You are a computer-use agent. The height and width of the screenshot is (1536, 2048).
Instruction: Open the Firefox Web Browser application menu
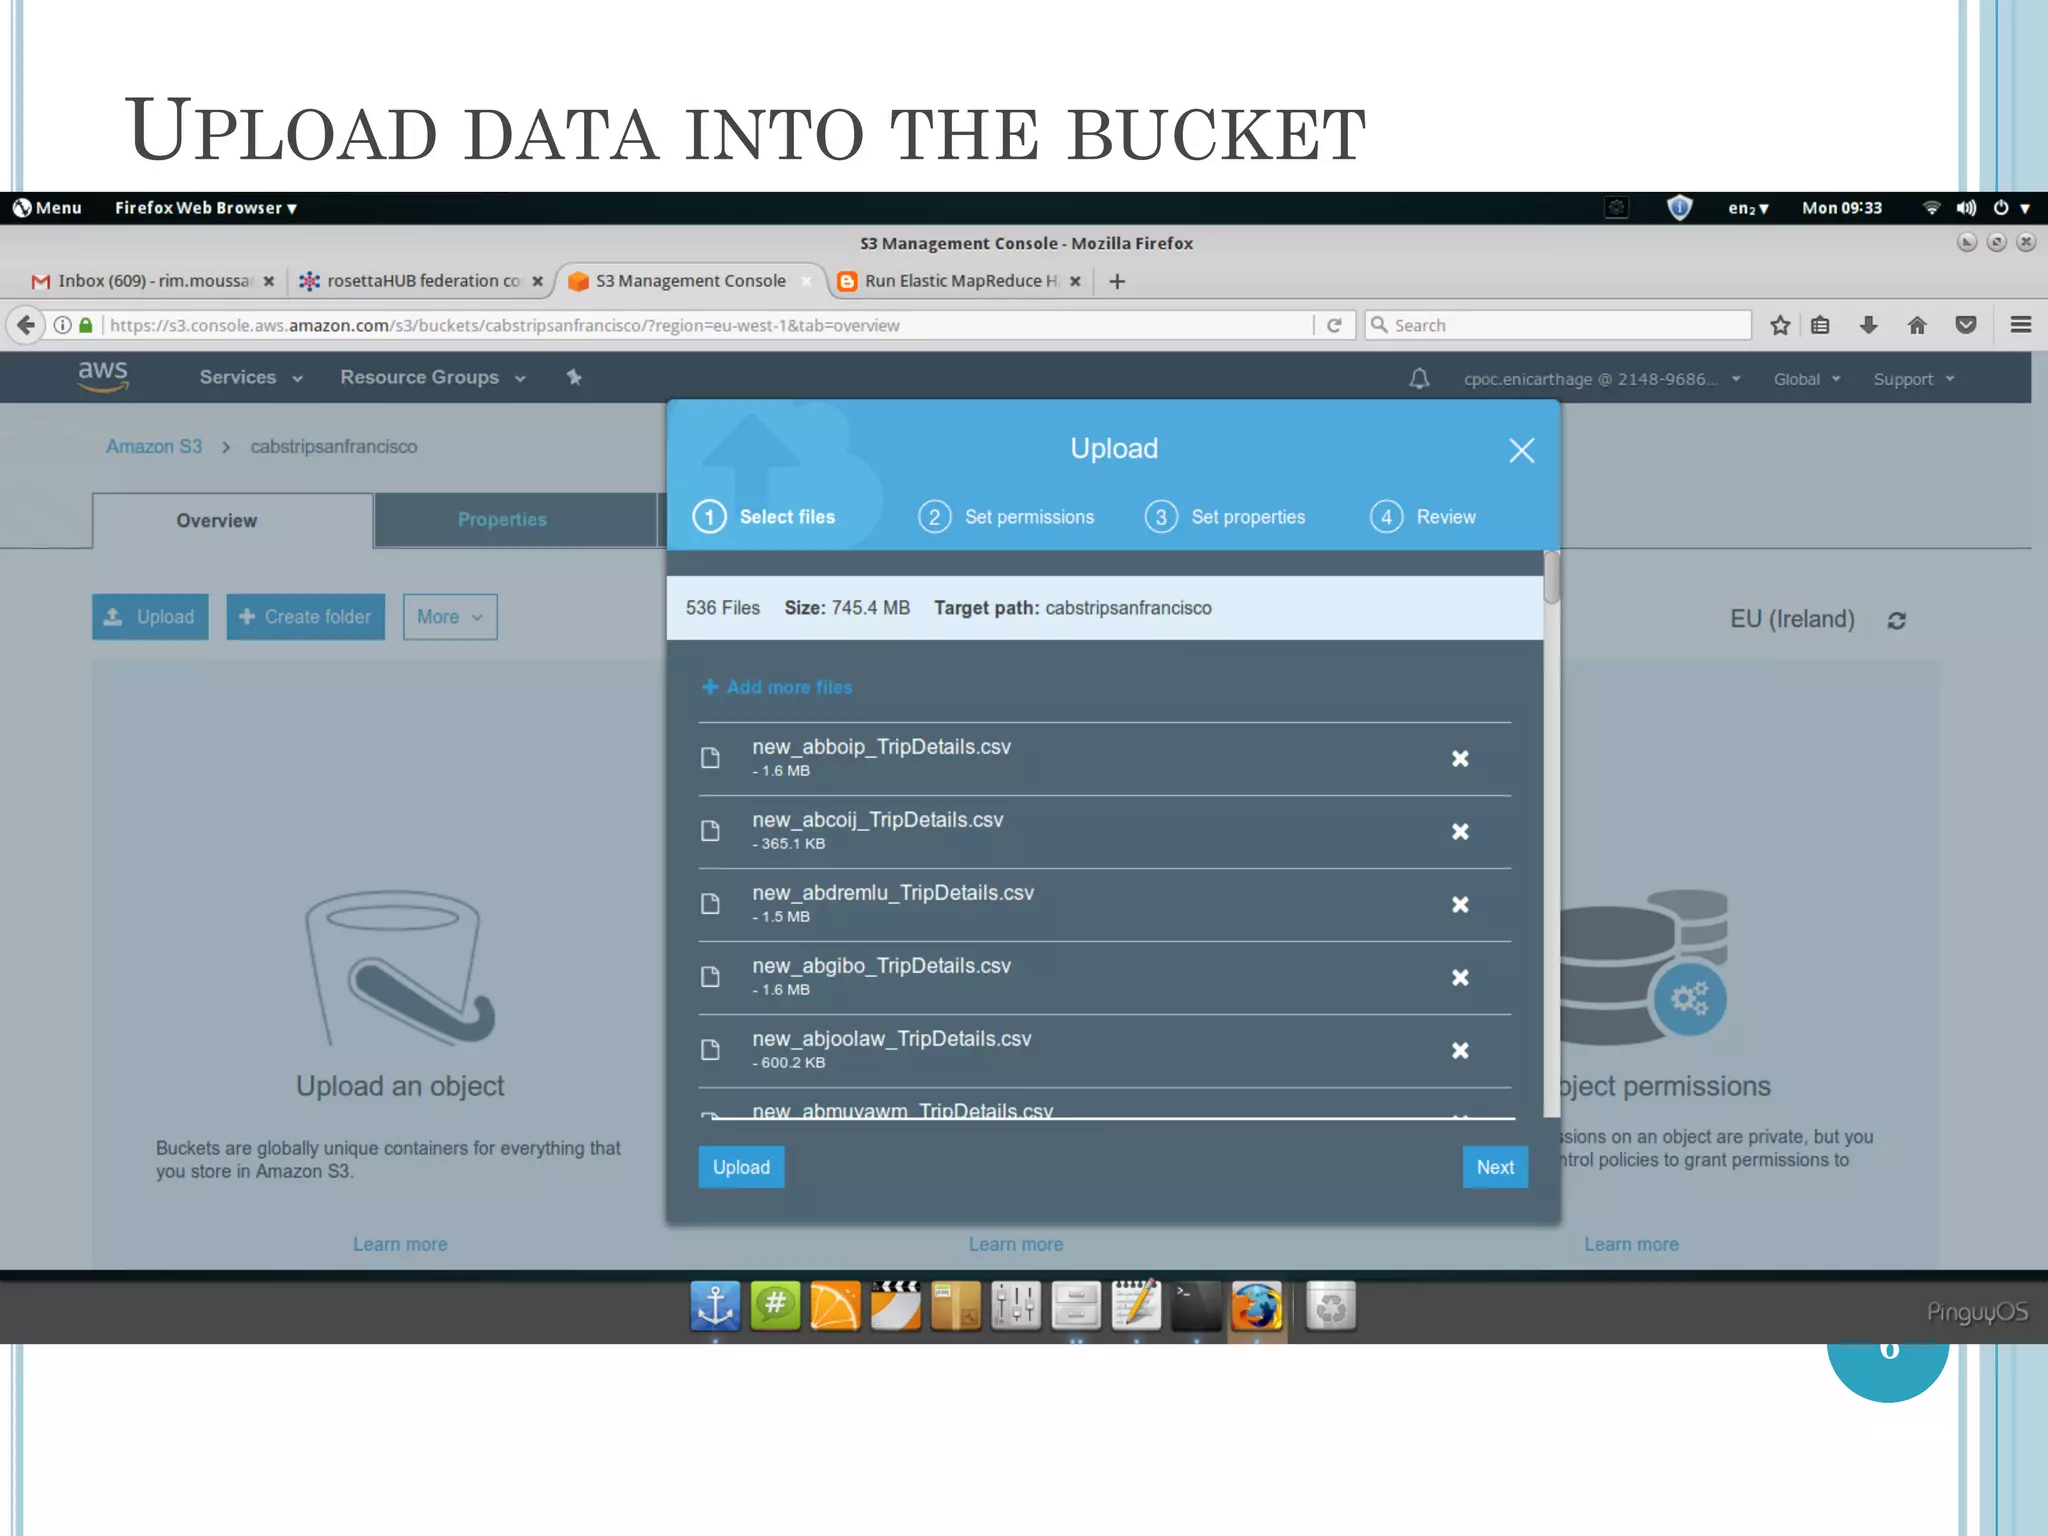pyautogui.click(x=206, y=208)
